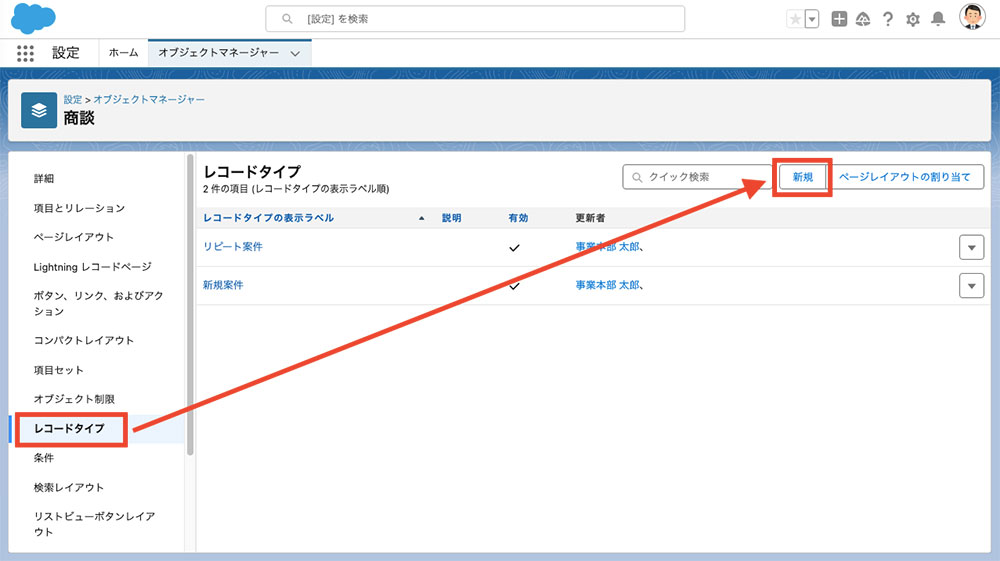Open the setup gear icon

[913, 19]
